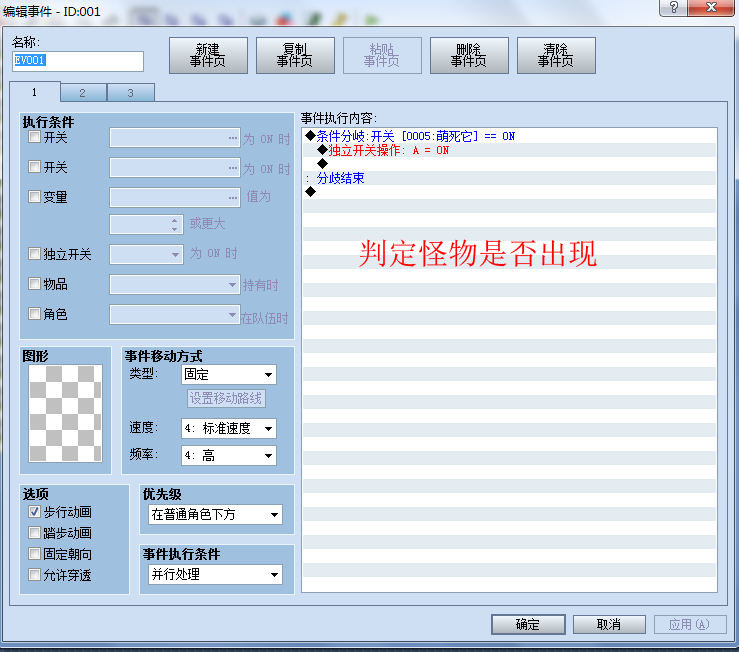Check 允许穿透 option
This screenshot has height=652, width=739.
coord(34,575)
